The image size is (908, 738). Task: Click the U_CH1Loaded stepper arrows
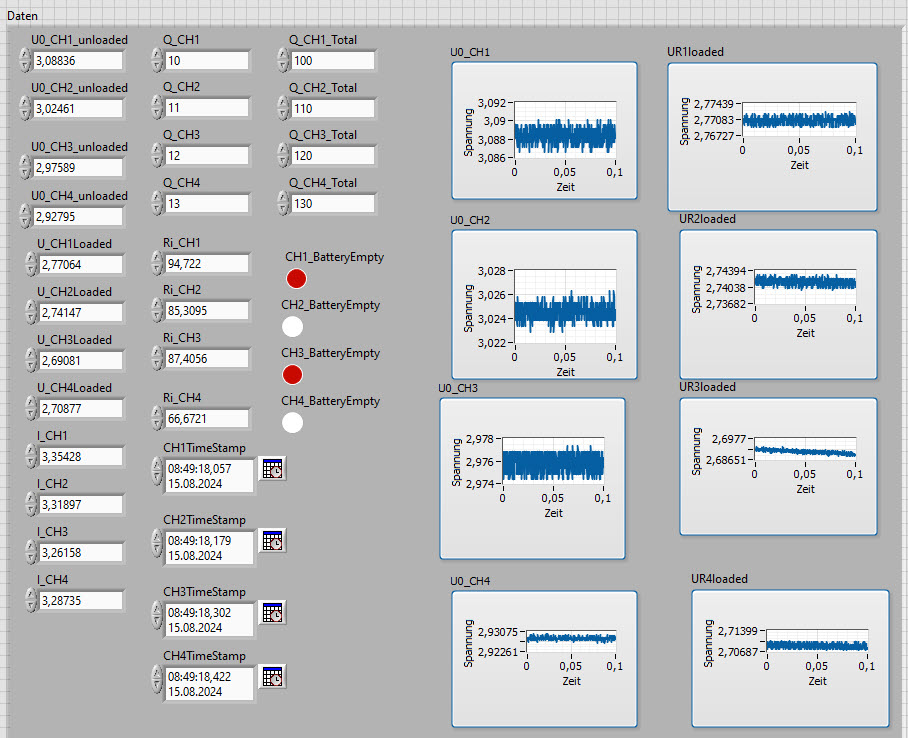[31, 264]
